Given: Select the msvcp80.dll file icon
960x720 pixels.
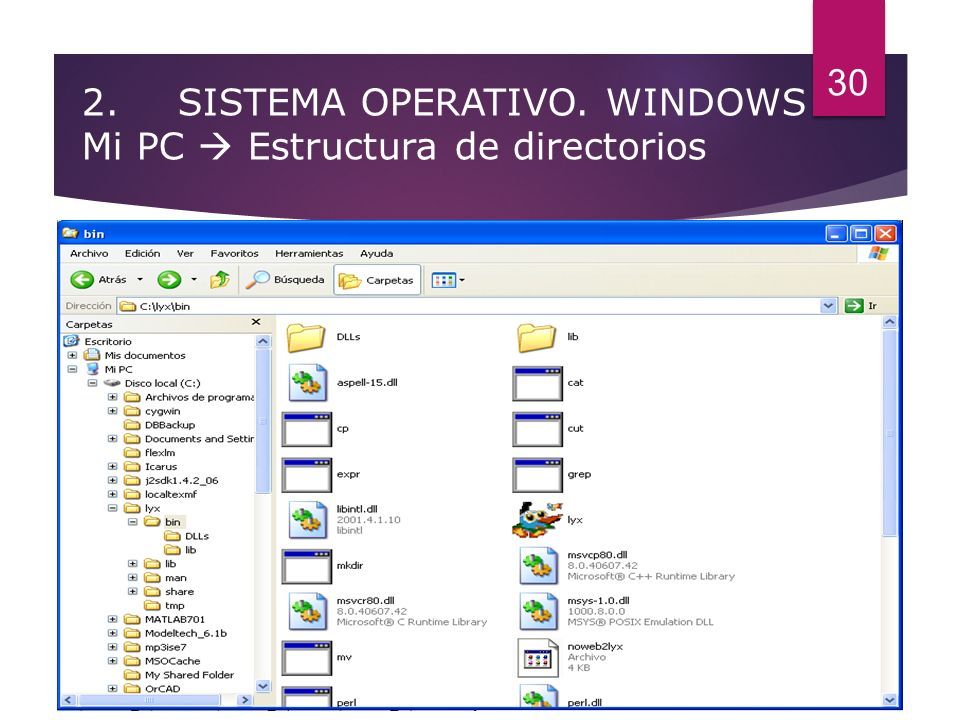Looking at the screenshot, I should point(538,566).
